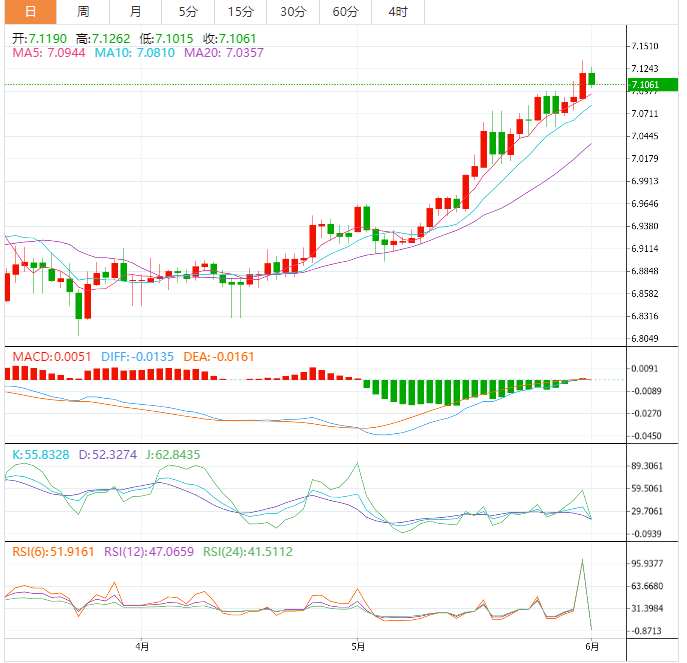
Task: Select the 日 daily chart tab
Action: tap(30, 12)
